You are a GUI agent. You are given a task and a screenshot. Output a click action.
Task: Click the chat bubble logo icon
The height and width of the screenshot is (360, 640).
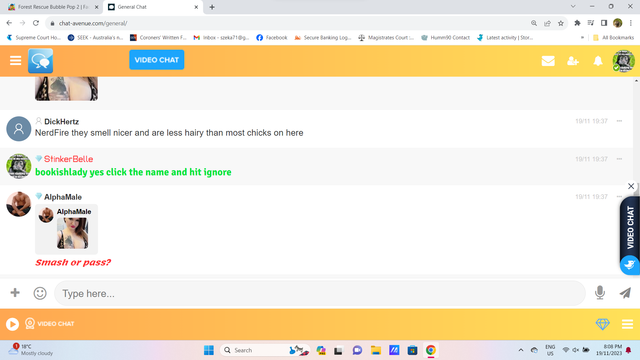point(40,61)
